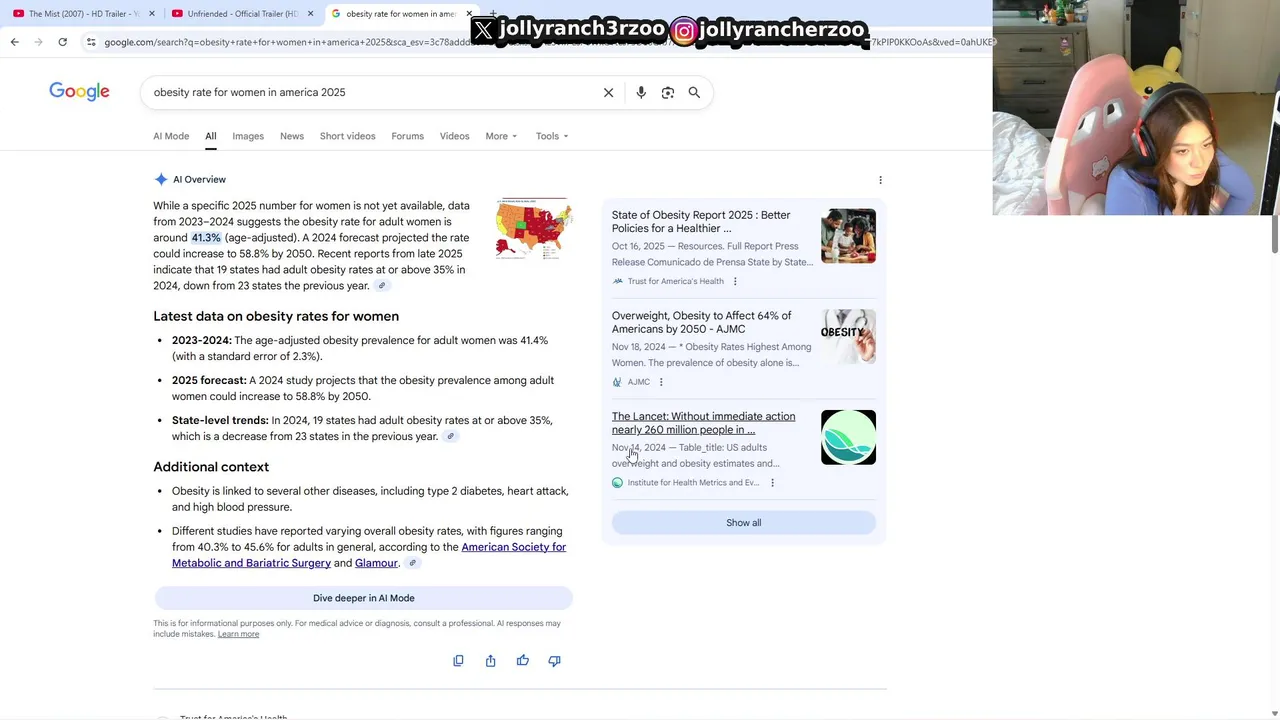This screenshot has height=720, width=1280.
Task: Click the page vertical scrollbar
Action: coord(1275,232)
